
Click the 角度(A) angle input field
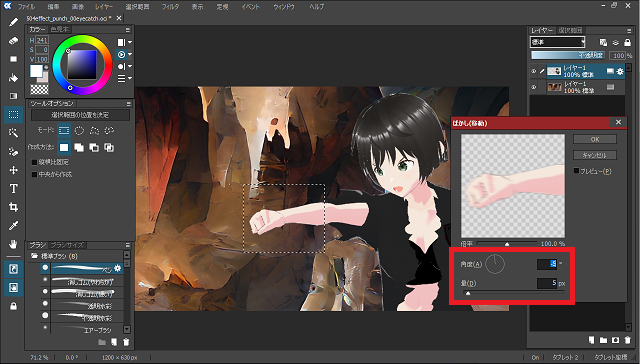click(x=547, y=264)
